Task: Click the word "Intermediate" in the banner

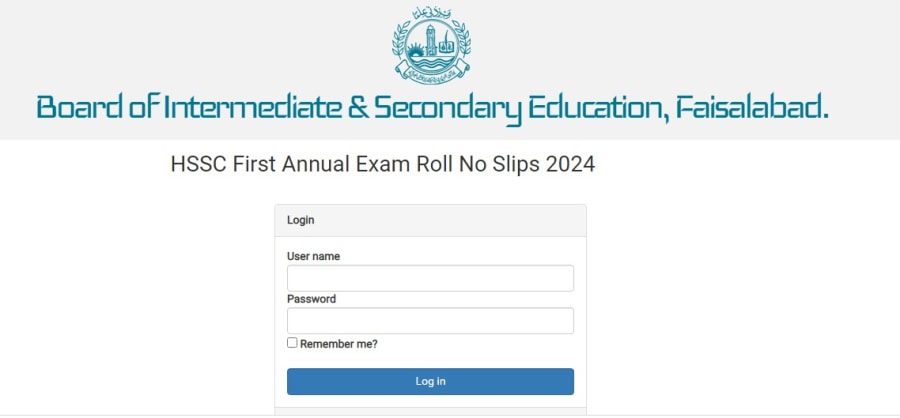Action: [x=253, y=107]
